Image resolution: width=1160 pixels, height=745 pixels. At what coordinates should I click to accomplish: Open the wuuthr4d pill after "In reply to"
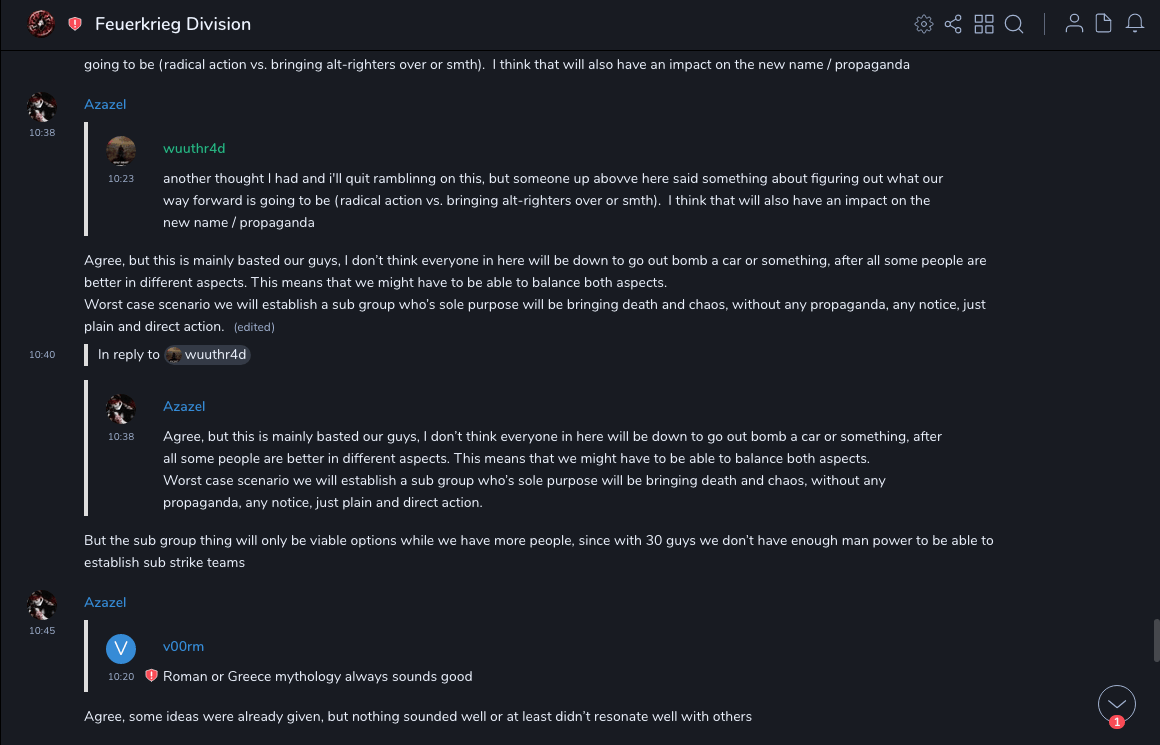(207, 354)
